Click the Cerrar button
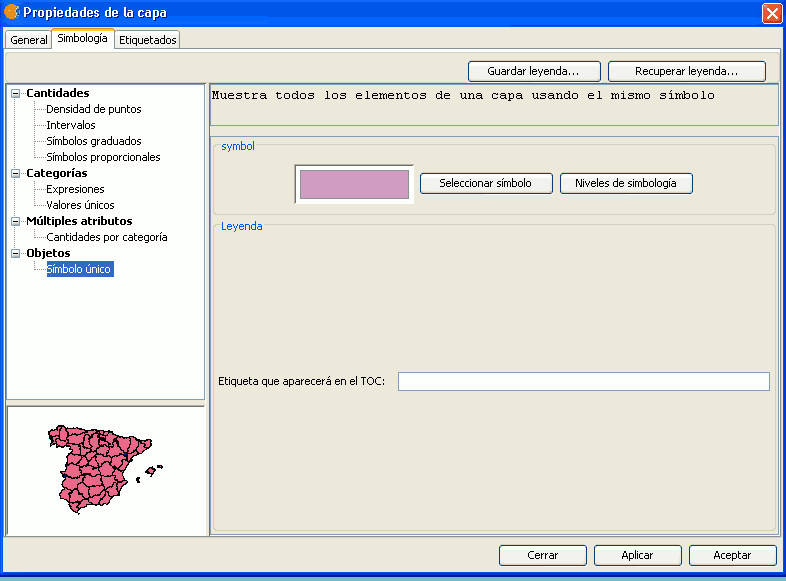 pyautogui.click(x=542, y=555)
